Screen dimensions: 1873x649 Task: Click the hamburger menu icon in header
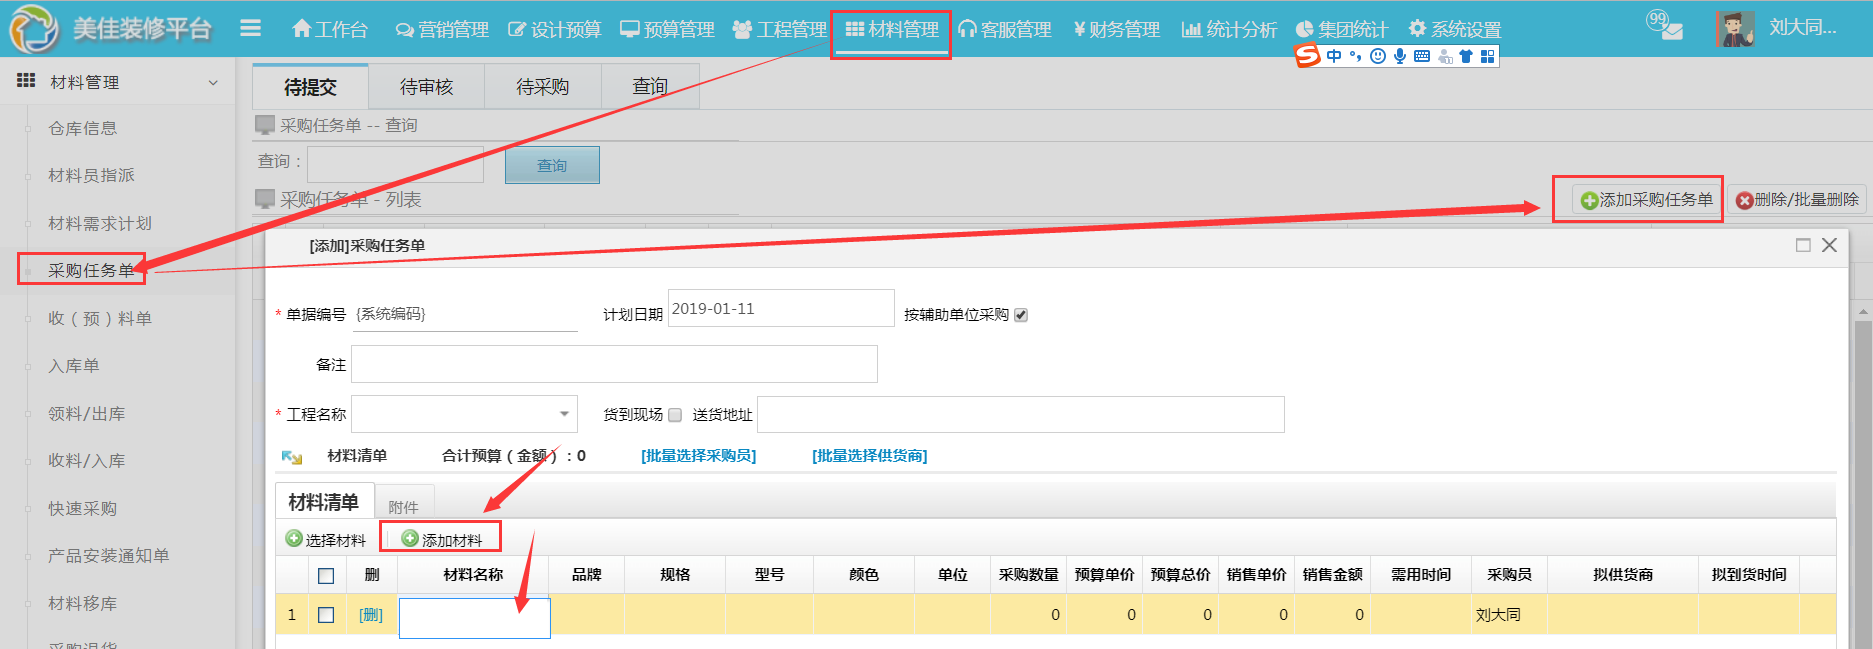coord(250,29)
